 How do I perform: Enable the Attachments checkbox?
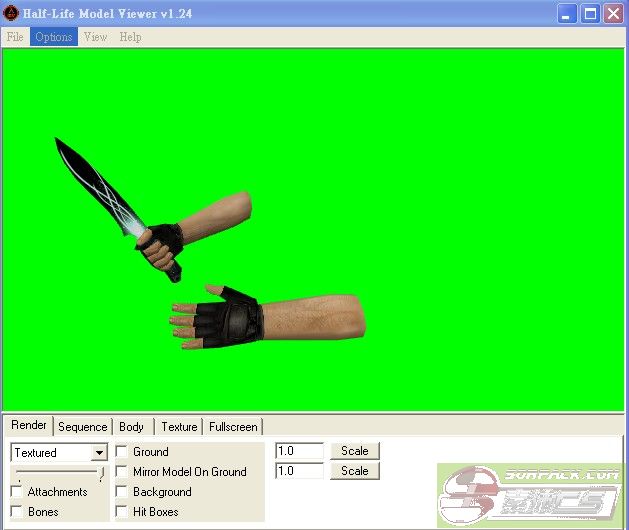pyautogui.click(x=17, y=492)
